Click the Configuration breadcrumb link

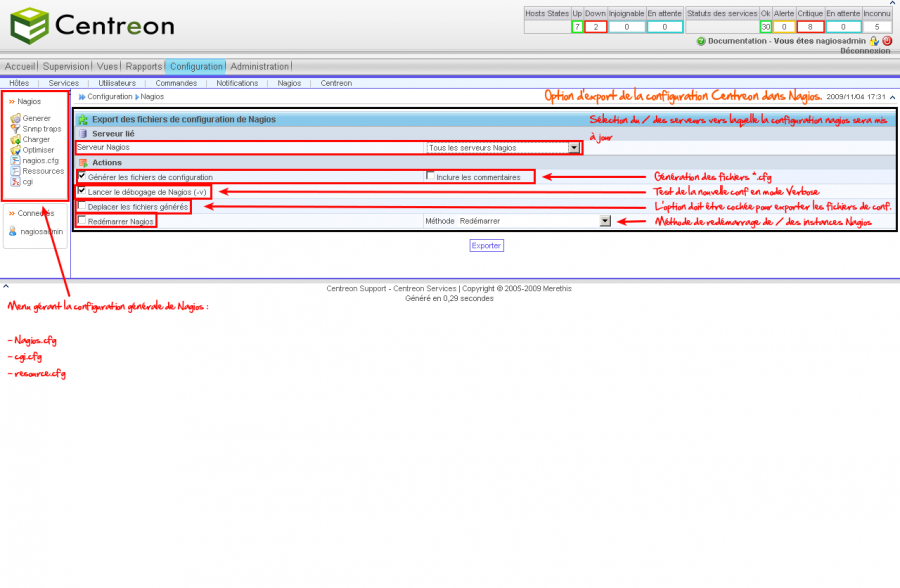[x=110, y=97]
